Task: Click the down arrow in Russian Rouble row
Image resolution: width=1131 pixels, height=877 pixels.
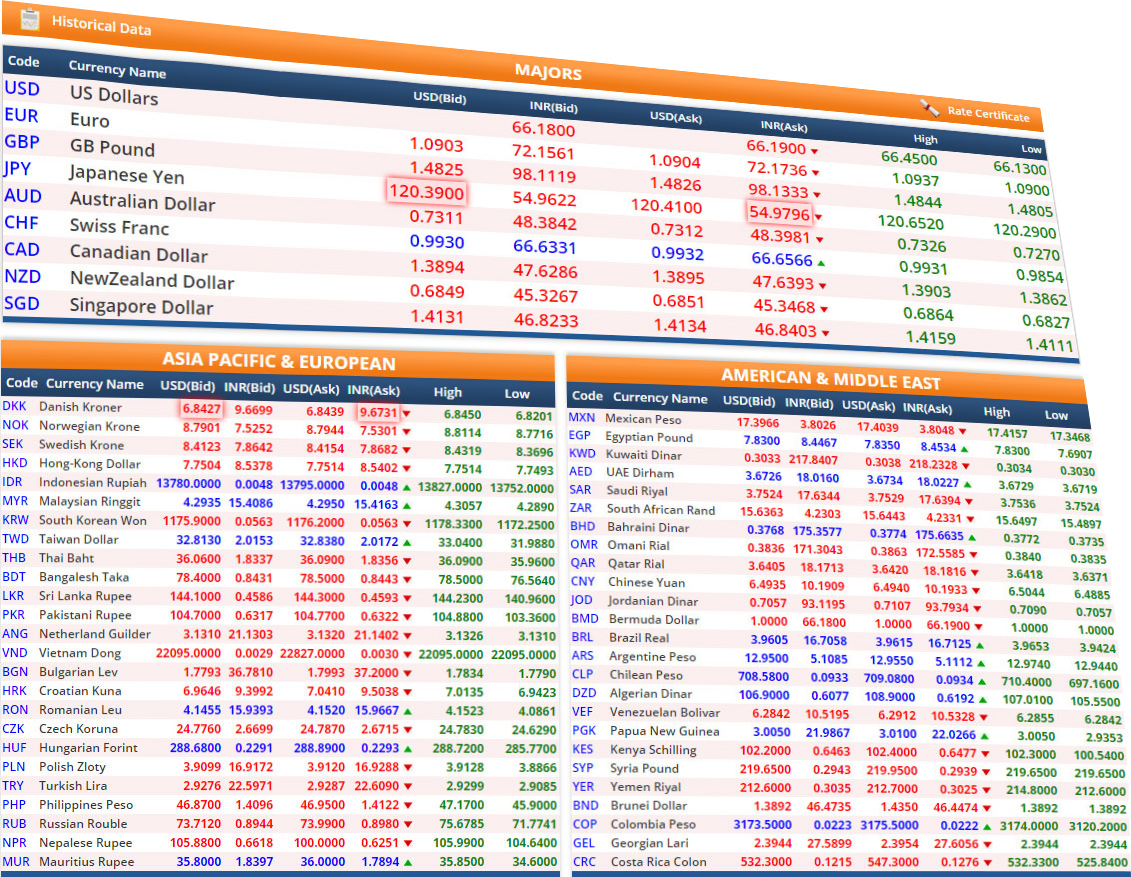Action: (x=408, y=824)
